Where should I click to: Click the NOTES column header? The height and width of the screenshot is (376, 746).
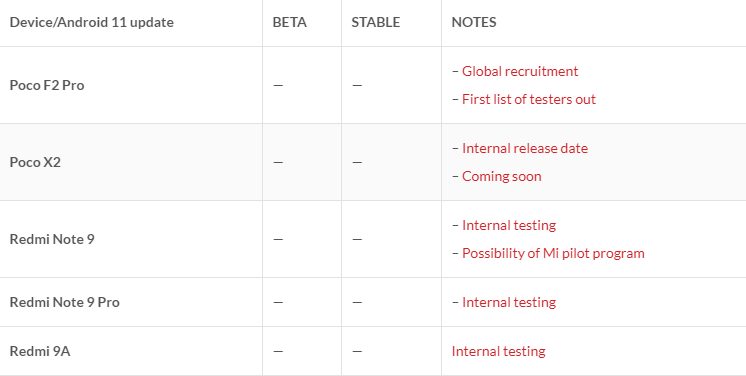click(x=473, y=22)
